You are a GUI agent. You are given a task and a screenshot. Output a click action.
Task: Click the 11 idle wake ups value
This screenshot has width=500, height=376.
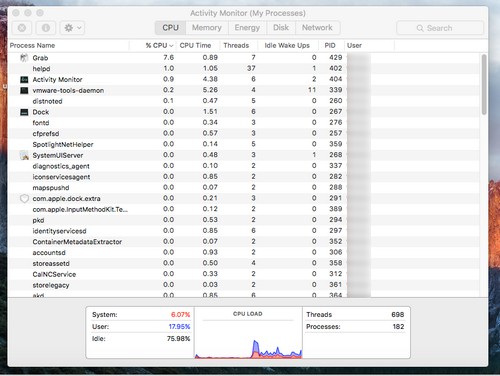point(312,90)
